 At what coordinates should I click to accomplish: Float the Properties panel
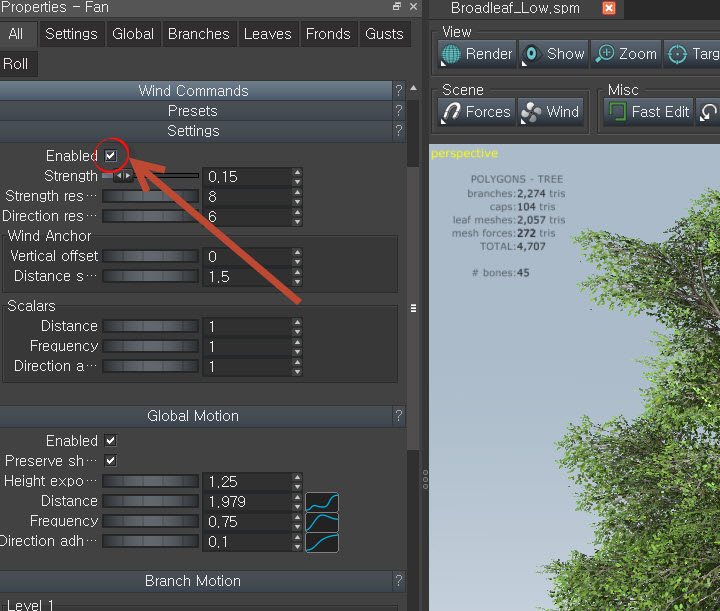(x=397, y=6)
